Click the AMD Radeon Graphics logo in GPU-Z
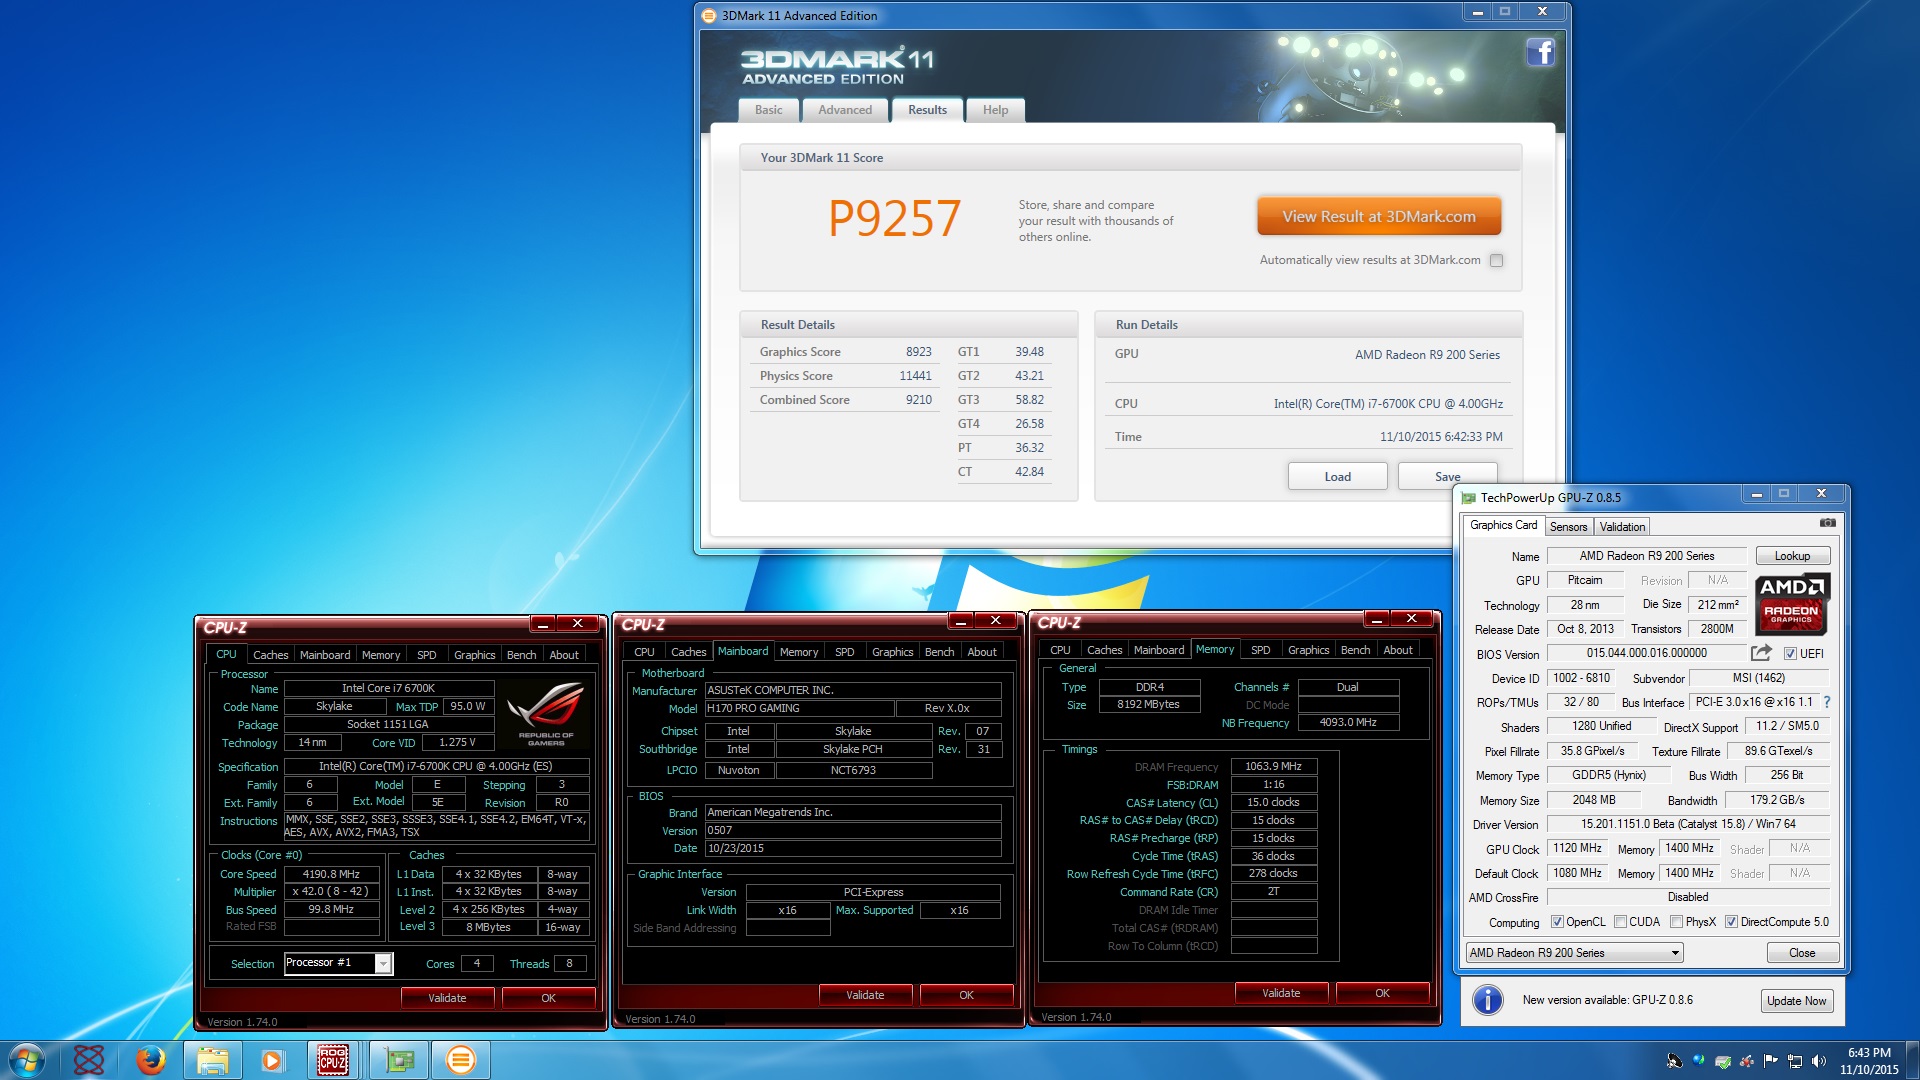This screenshot has height=1080, width=1920. click(1791, 604)
